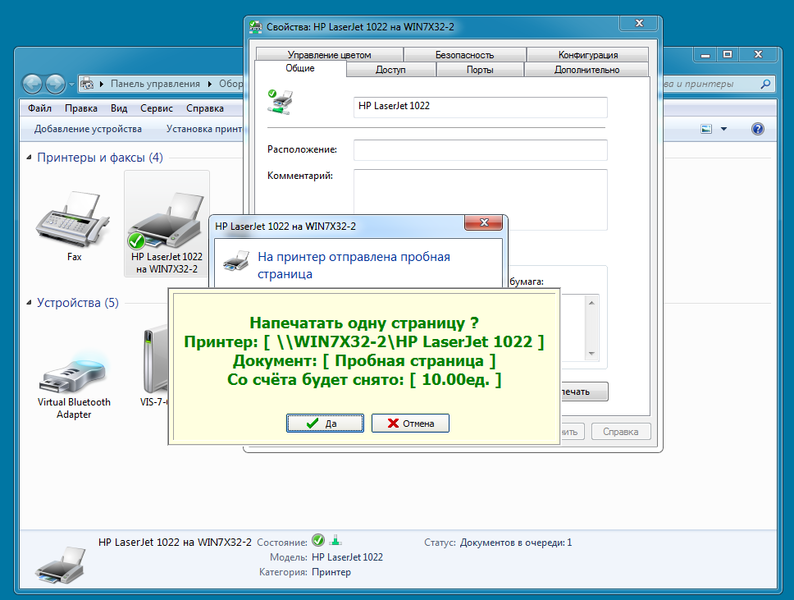794x600 pixels.
Task: Expand the arrow after Панель управления breadcrumb
Action: click(209, 84)
